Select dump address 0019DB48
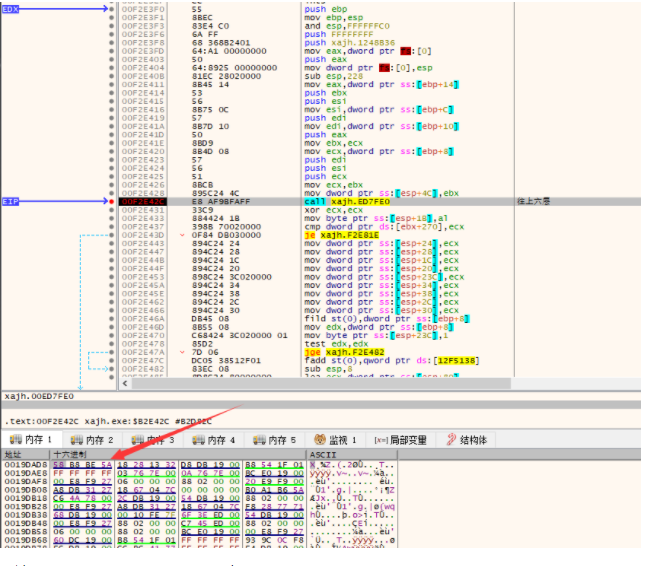This screenshot has height=566, width=653. [x=26, y=523]
